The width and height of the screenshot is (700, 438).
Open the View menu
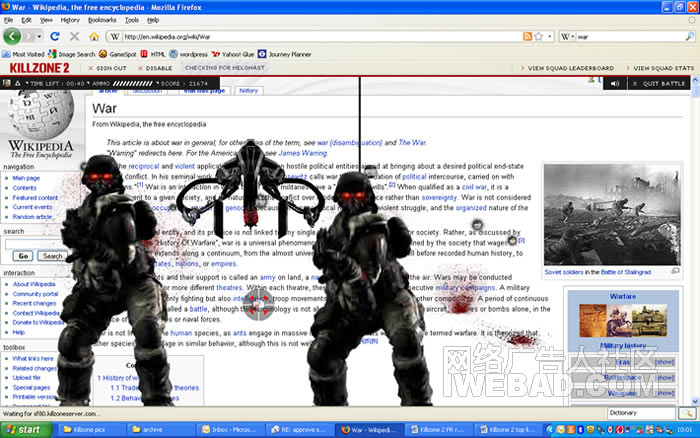pyautogui.click(x=46, y=20)
